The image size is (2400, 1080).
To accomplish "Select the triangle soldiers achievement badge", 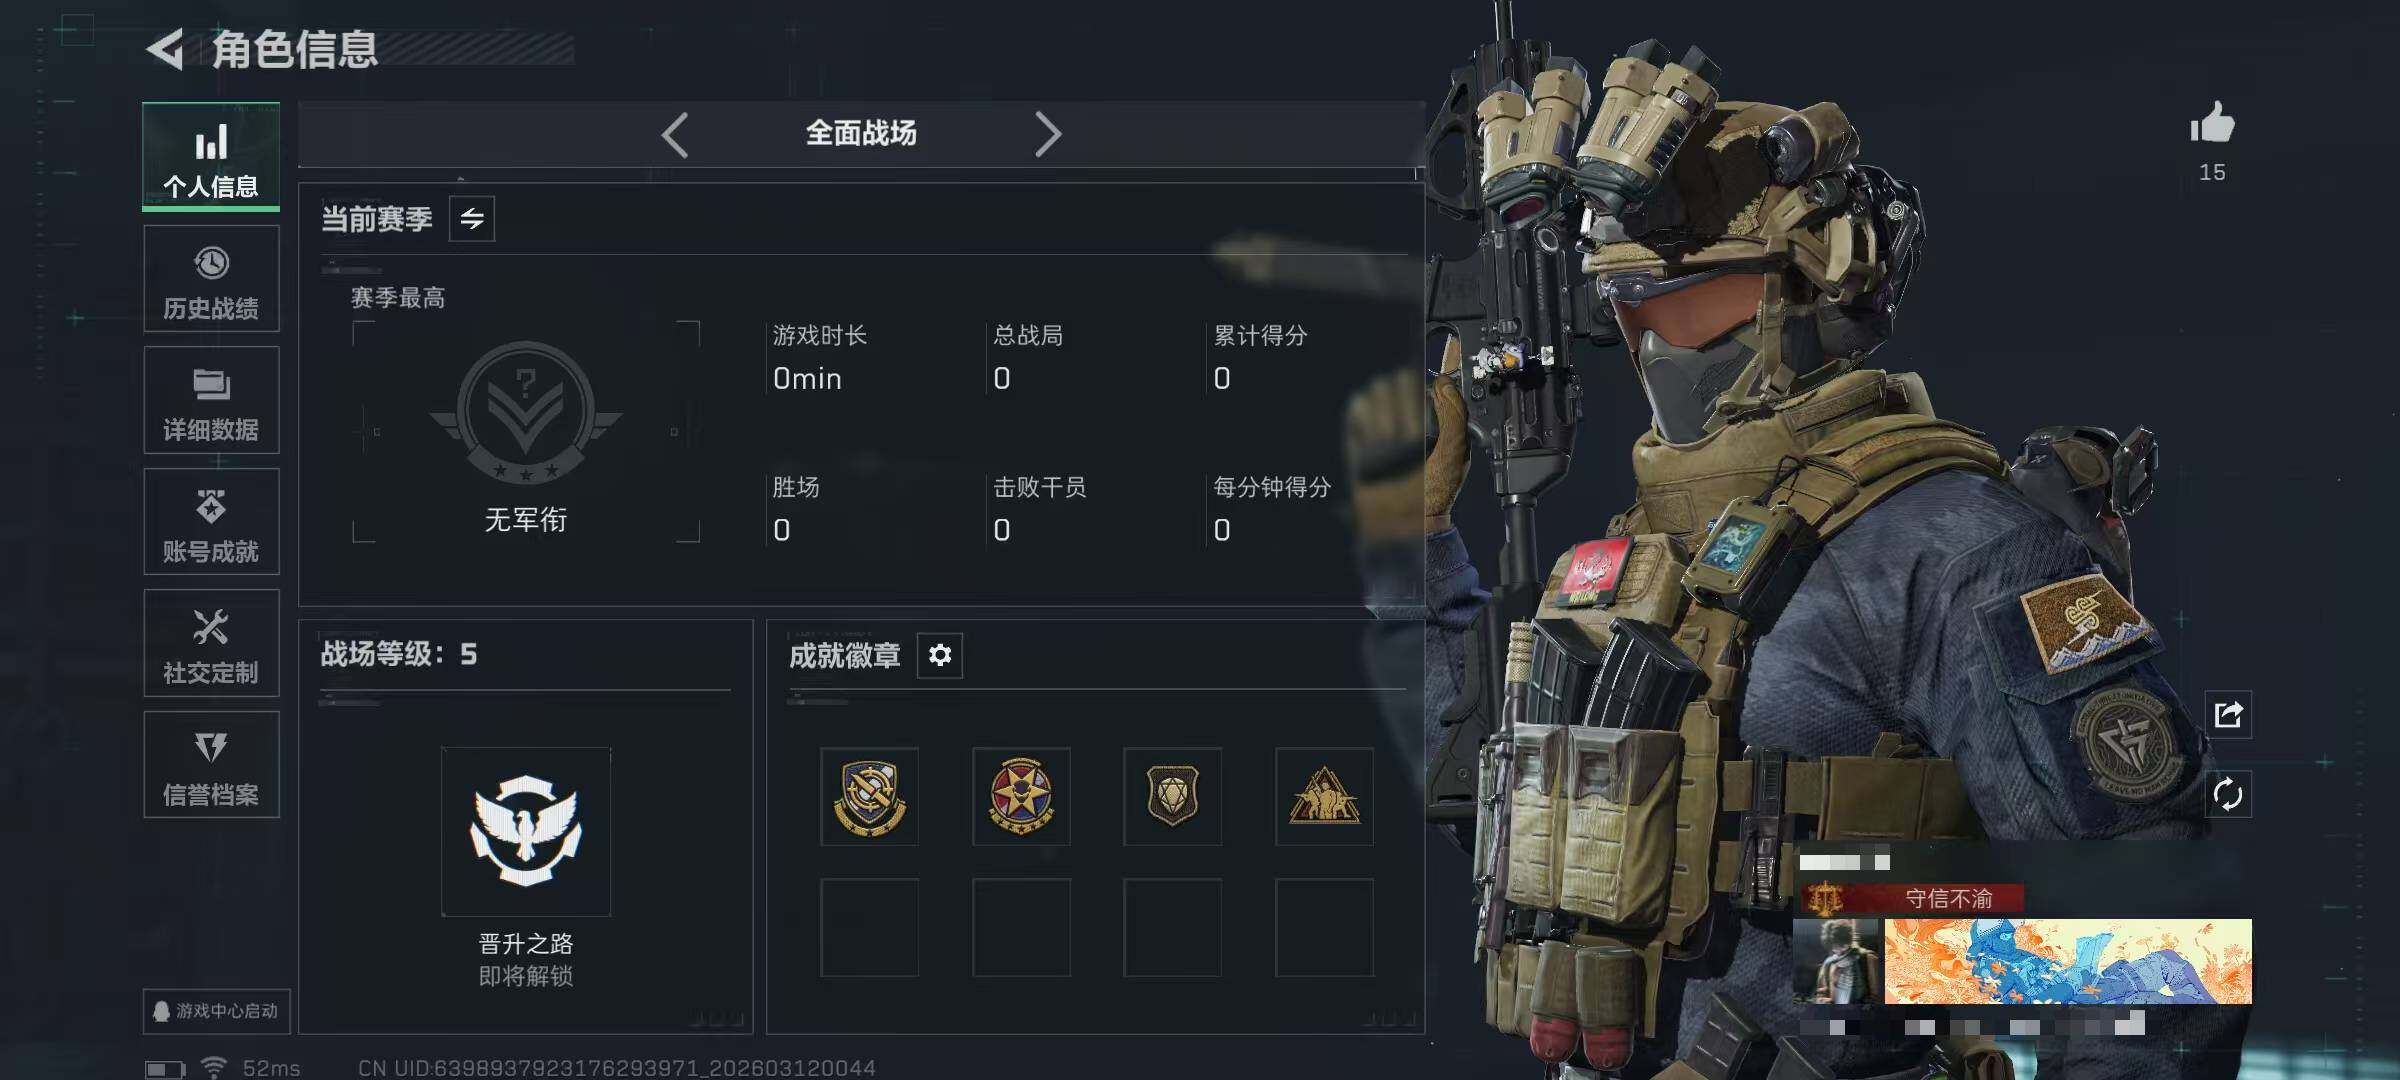I will click(1324, 796).
